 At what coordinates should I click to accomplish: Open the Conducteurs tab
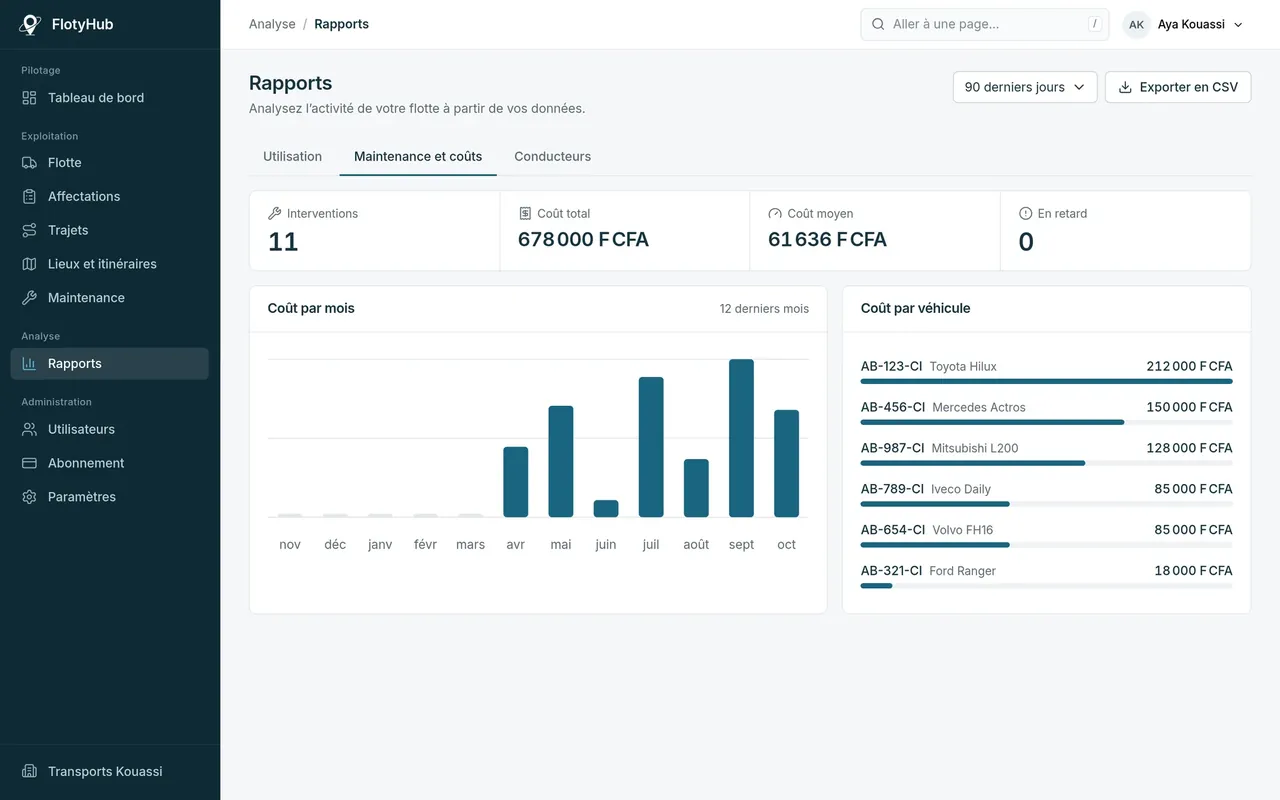(x=552, y=157)
